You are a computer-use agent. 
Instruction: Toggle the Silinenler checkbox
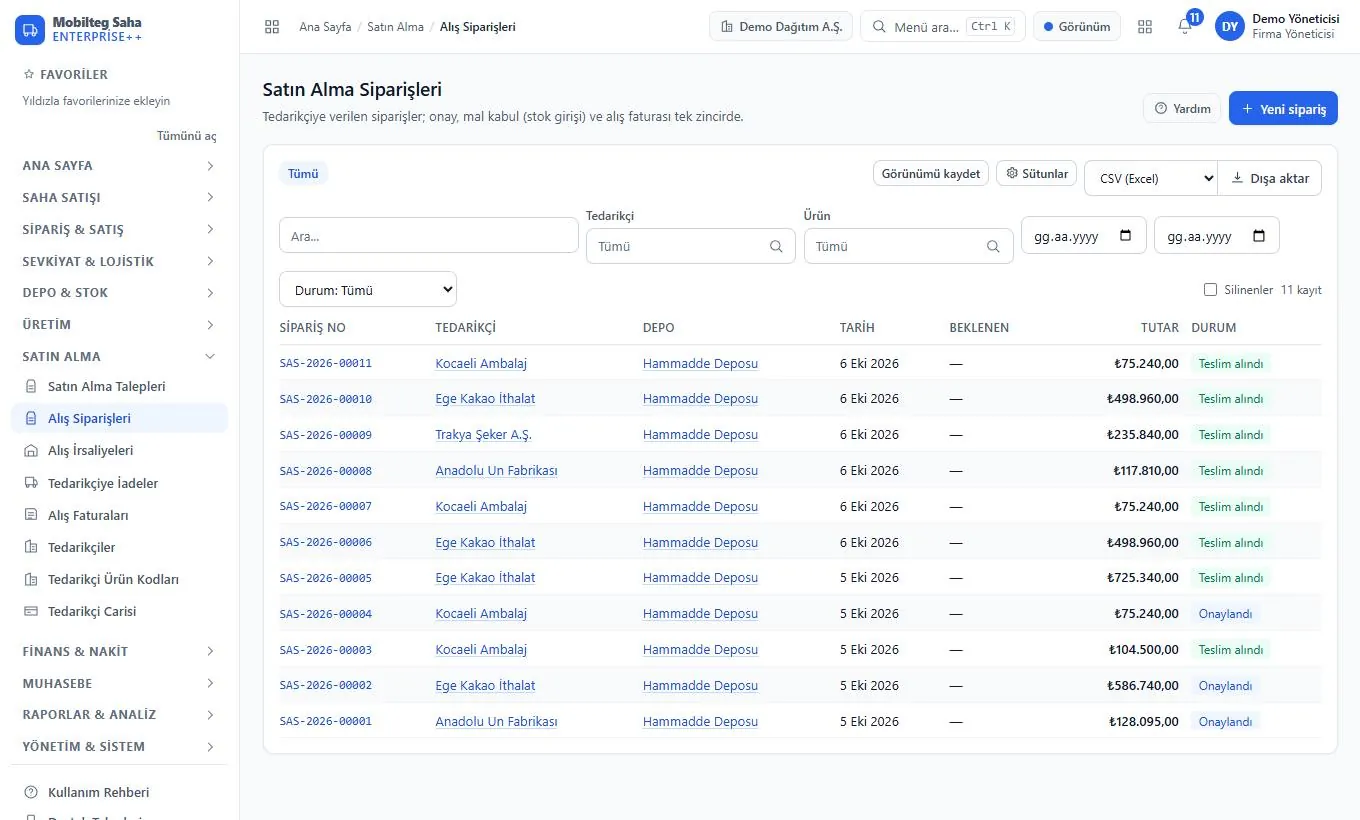[1211, 290]
